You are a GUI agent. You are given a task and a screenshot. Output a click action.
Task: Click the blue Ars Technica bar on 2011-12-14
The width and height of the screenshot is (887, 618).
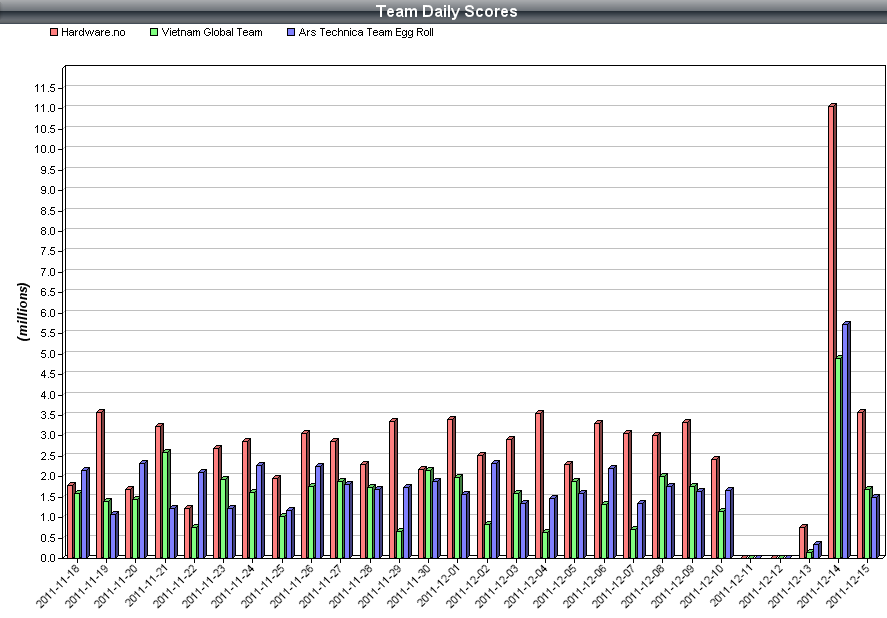[x=846, y=440]
